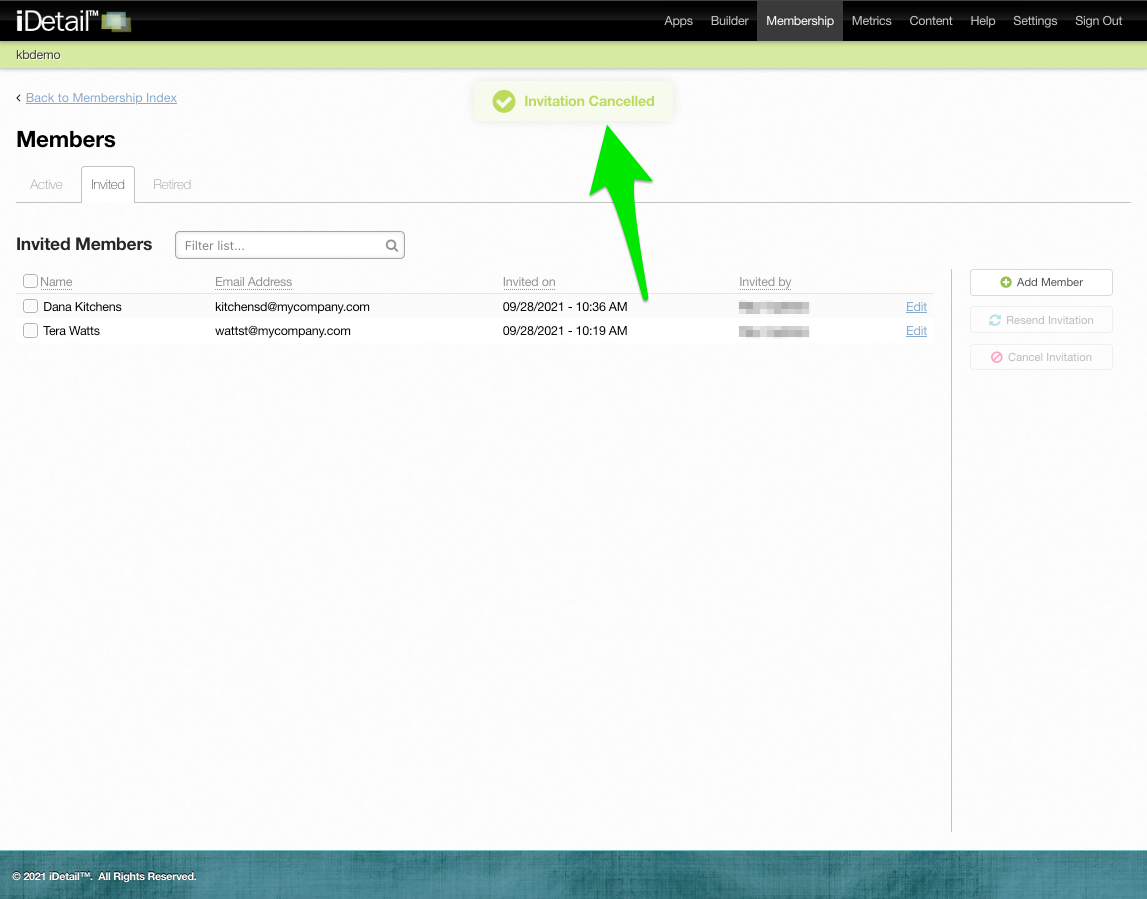The image size is (1147, 899).
Task: Go to the Membership section
Action: click(x=800, y=20)
